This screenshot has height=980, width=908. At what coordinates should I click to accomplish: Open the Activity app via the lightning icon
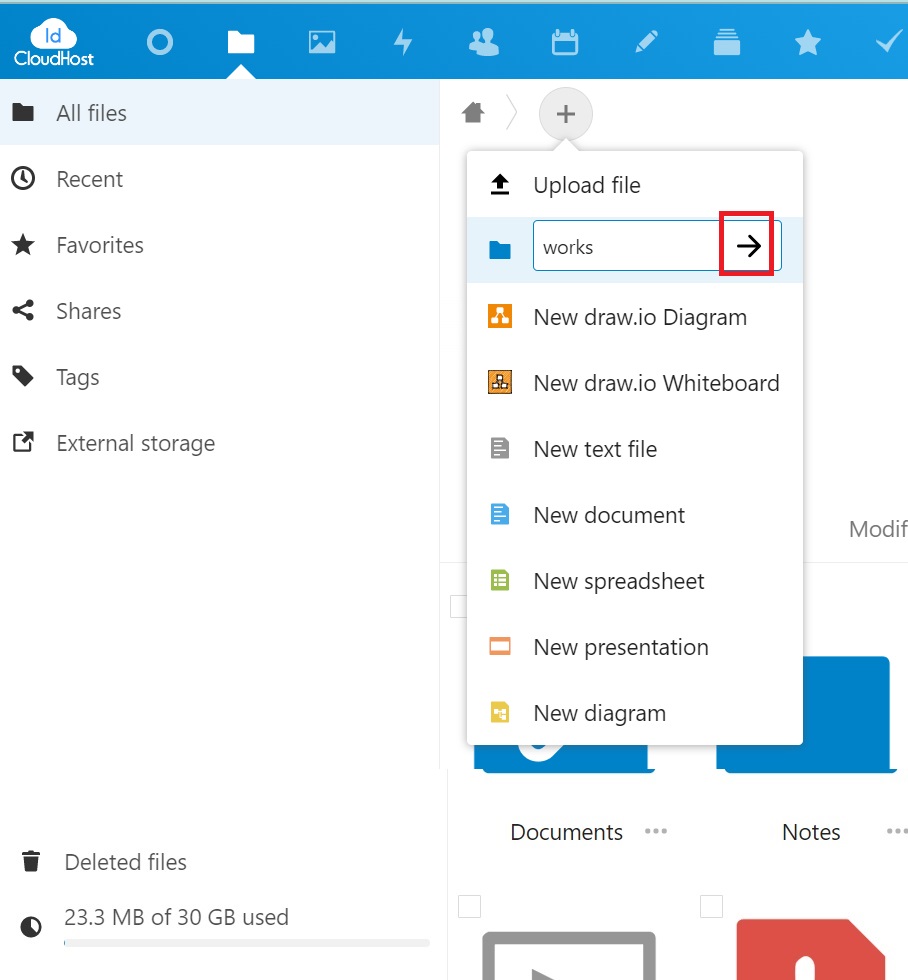tap(403, 41)
